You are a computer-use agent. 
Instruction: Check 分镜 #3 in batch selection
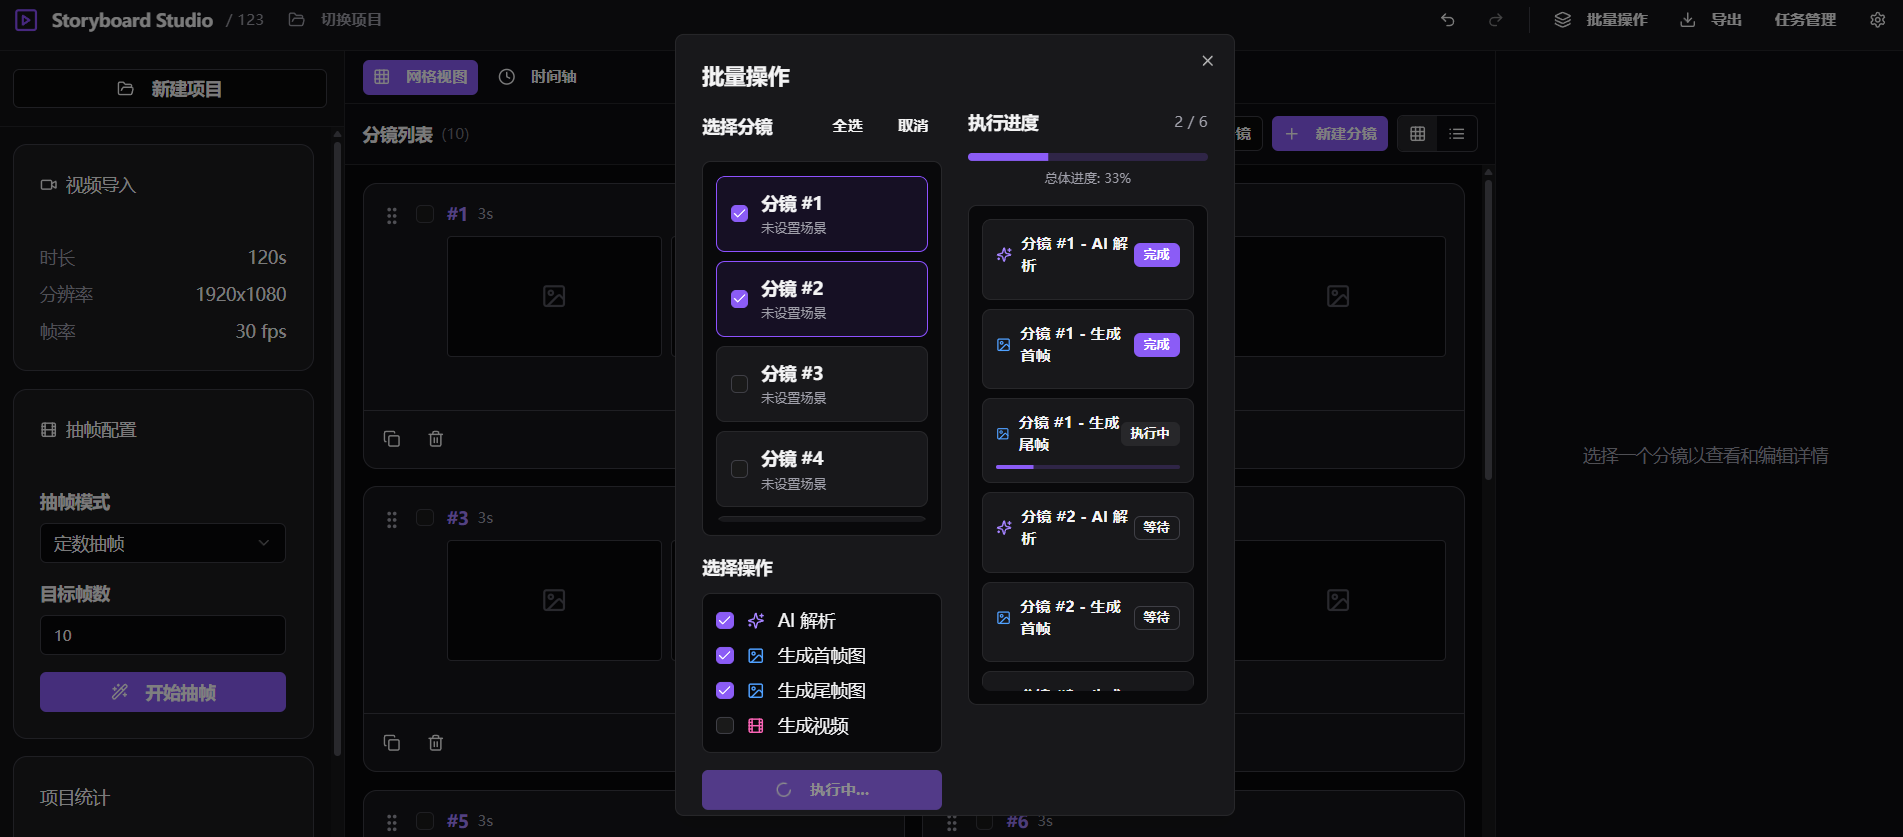[740, 384]
